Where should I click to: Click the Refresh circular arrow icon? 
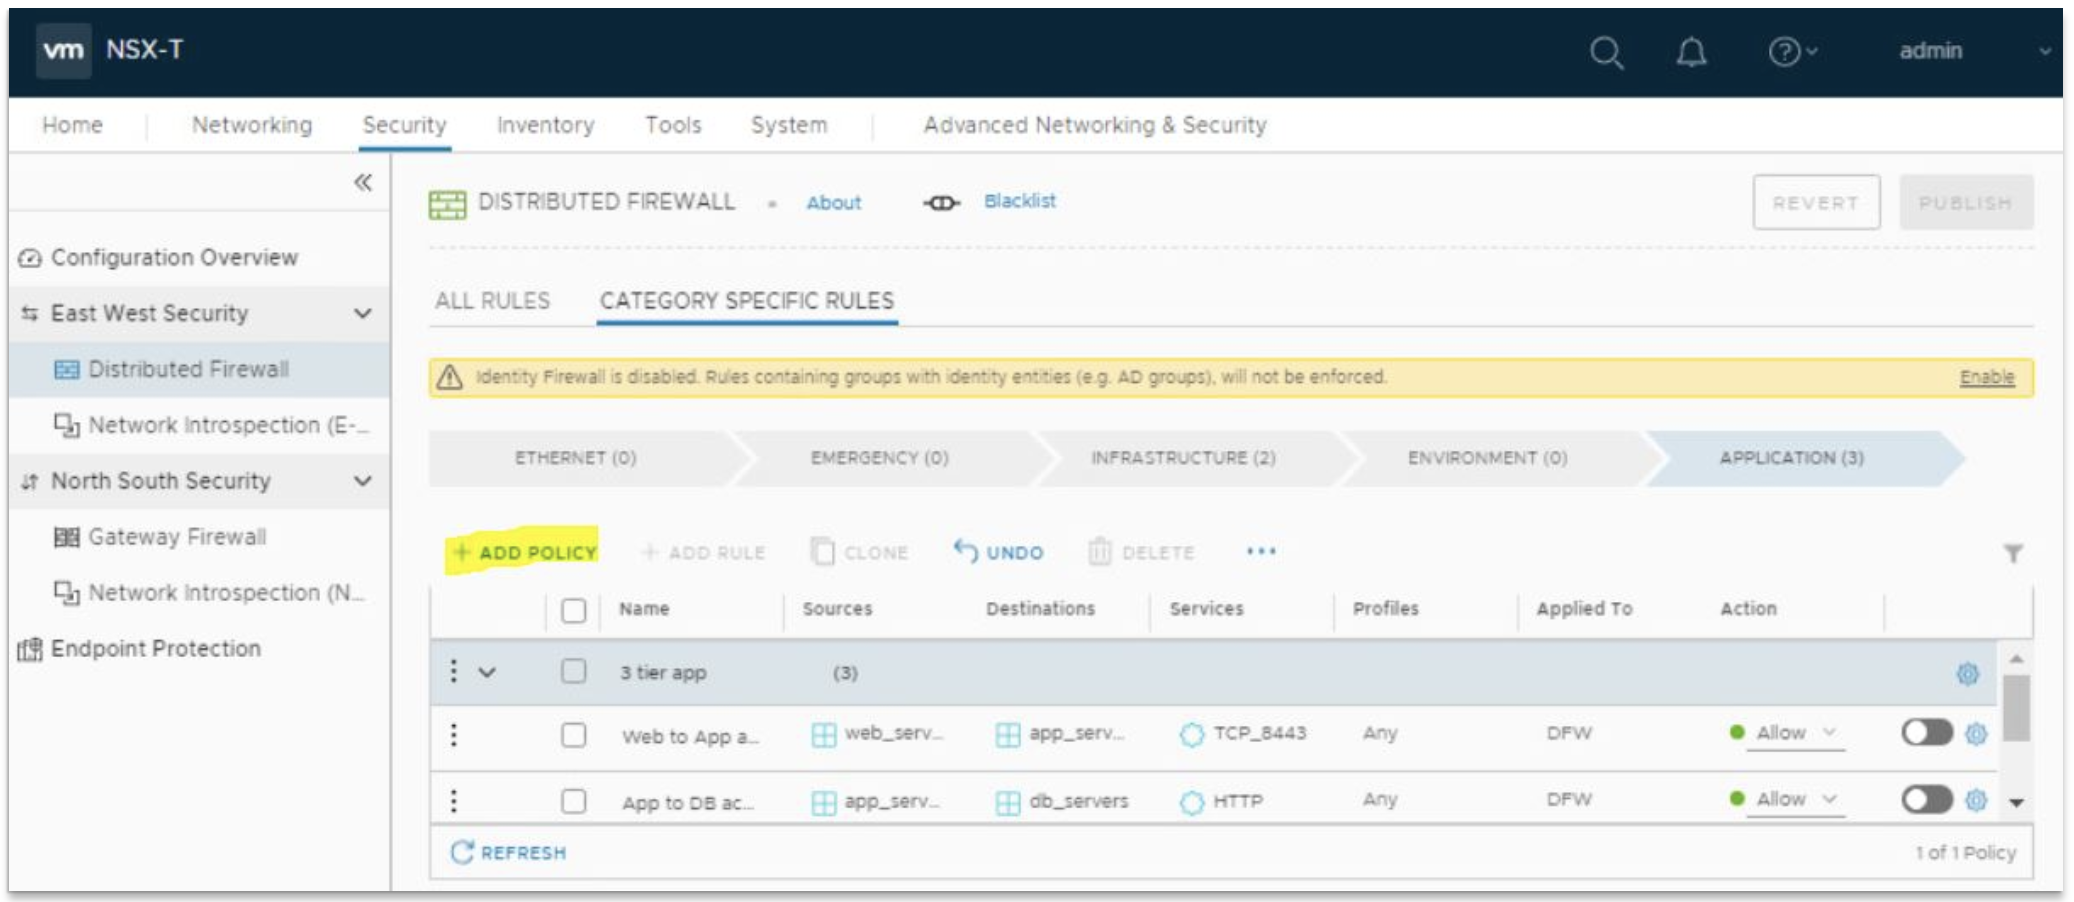[461, 852]
